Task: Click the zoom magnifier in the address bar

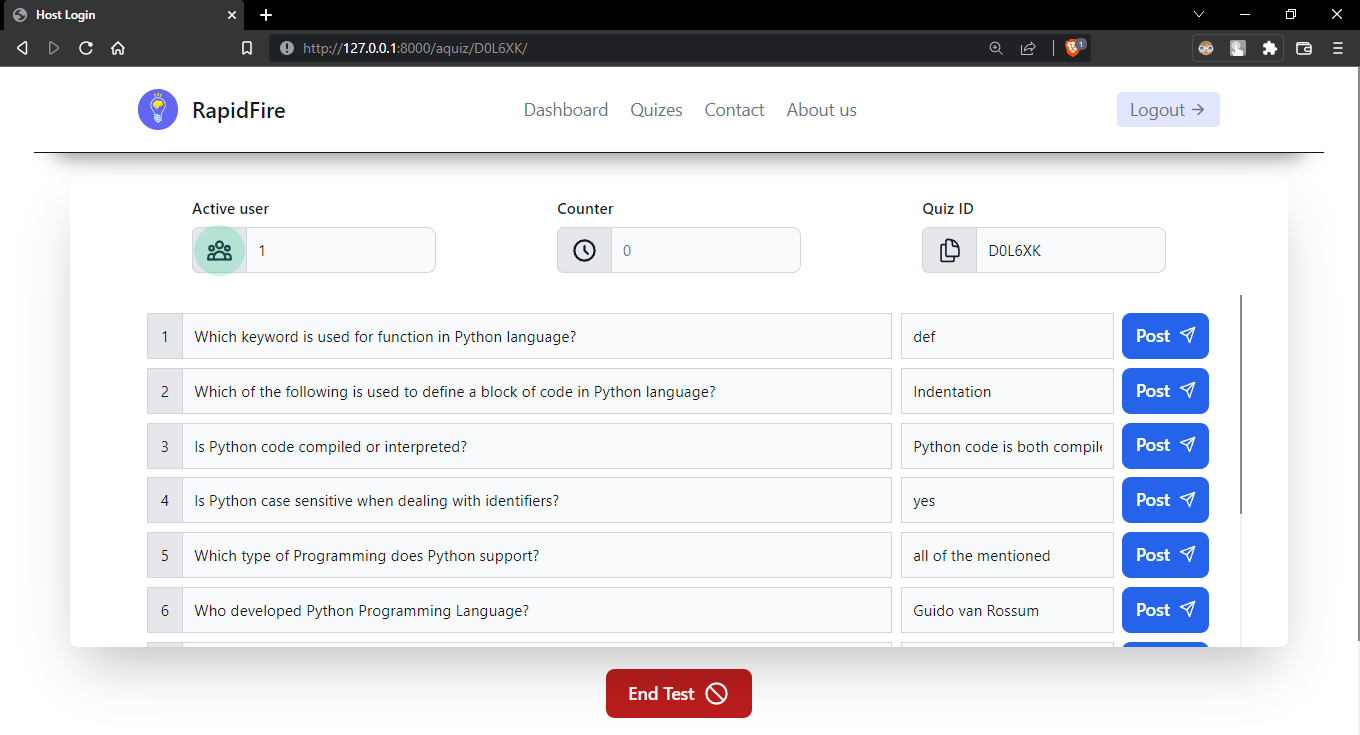Action: click(x=995, y=47)
